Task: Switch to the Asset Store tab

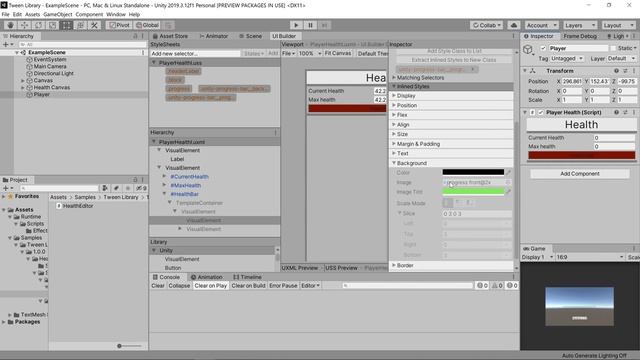Action: point(170,36)
